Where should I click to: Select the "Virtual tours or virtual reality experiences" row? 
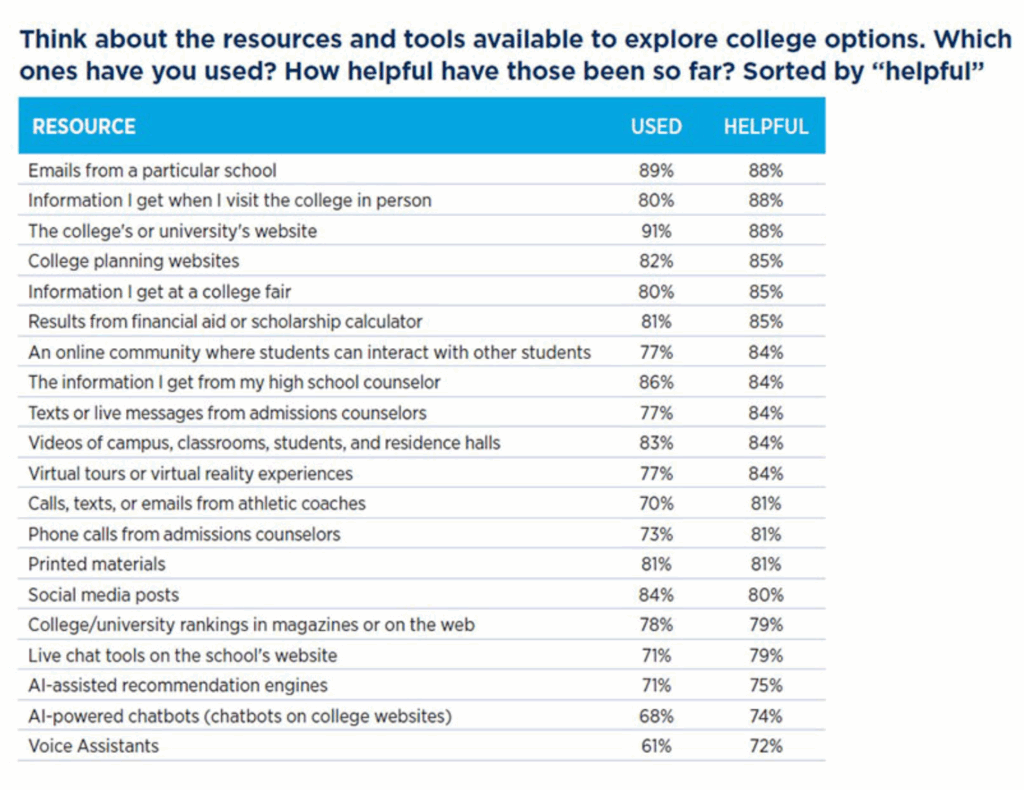pyautogui.click(x=190, y=473)
